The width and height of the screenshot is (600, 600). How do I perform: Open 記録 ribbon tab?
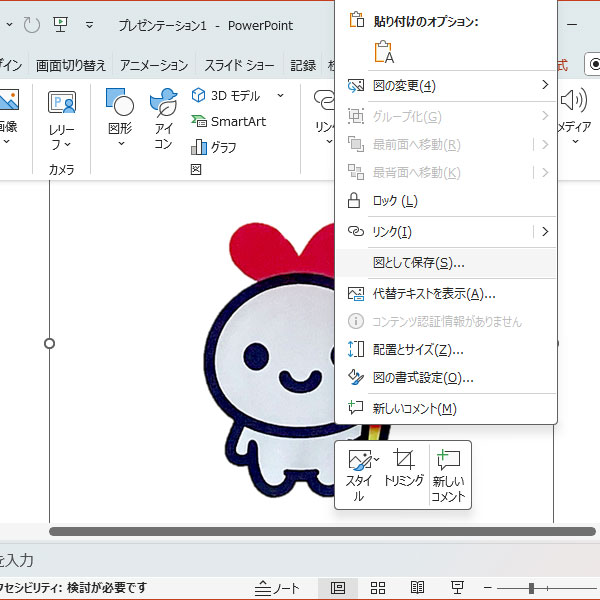pyautogui.click(x=303, y=65)
